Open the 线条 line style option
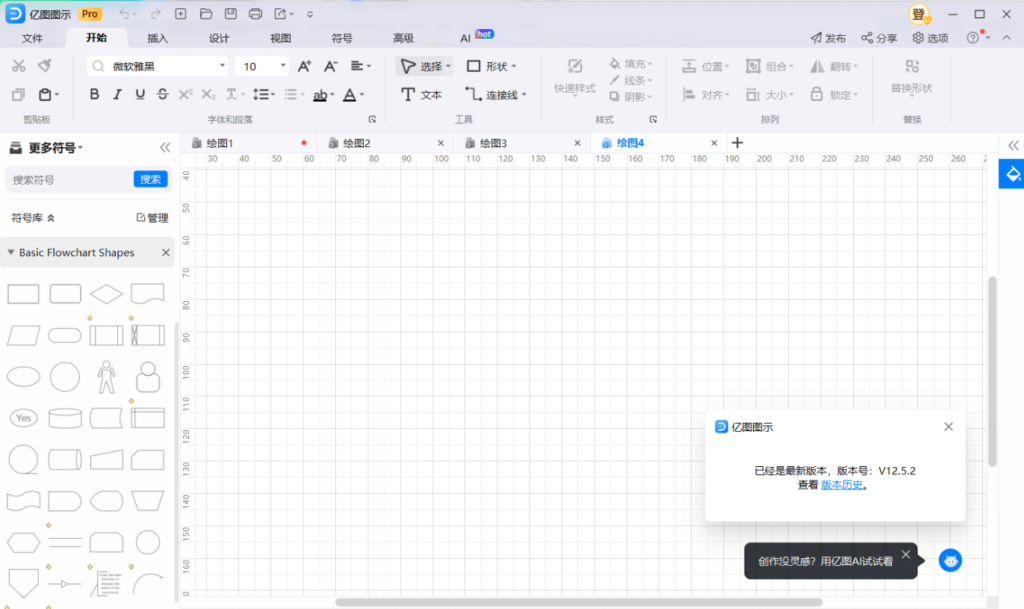This screenshot has height=609, width=1024. (x=630, y=80)
